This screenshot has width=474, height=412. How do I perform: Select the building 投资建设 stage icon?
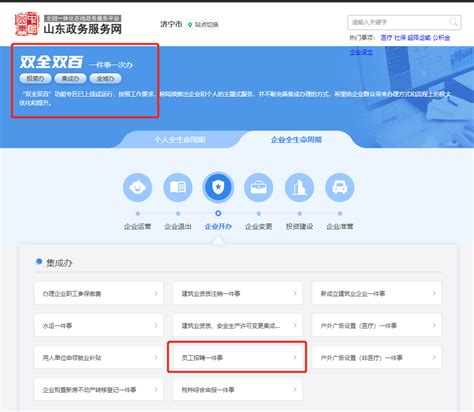point(299,188)
